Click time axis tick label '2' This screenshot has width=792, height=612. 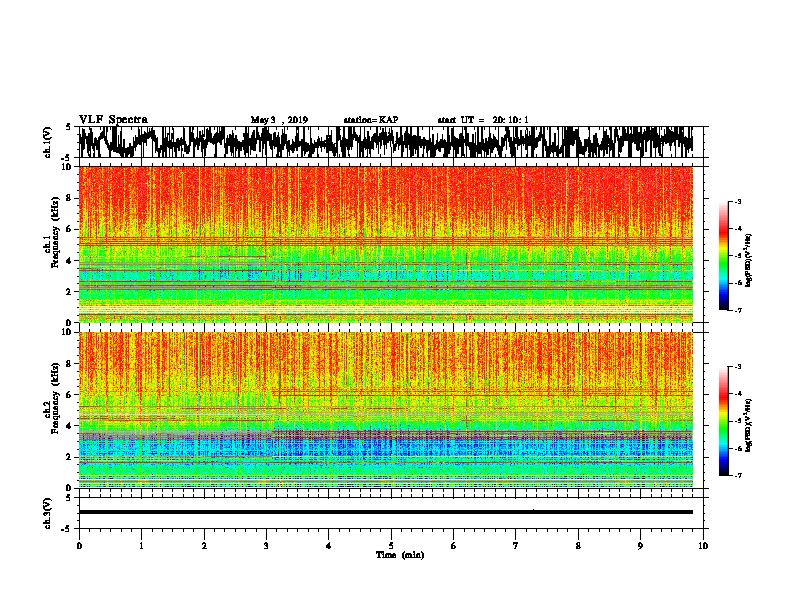[x=204, y=546]
